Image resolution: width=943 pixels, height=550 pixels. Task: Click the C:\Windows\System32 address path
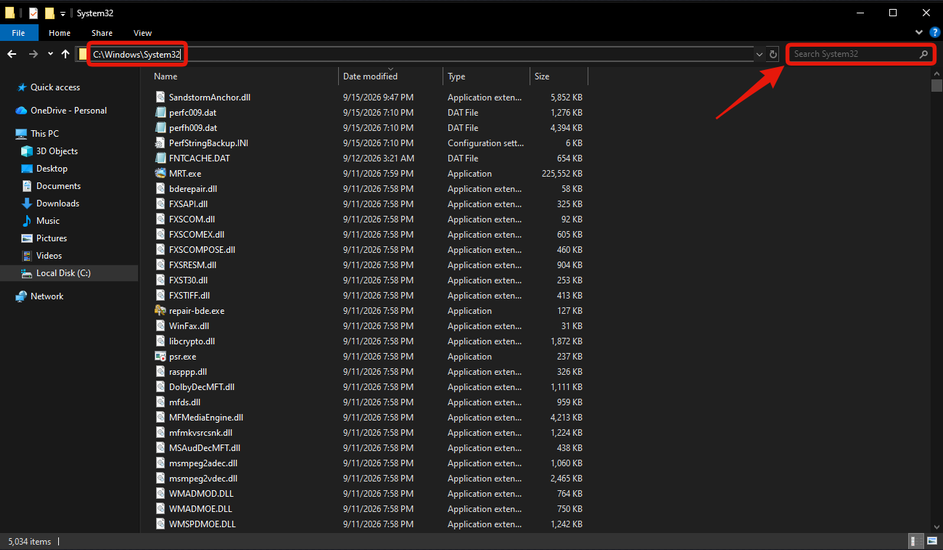tap(137, 54)
